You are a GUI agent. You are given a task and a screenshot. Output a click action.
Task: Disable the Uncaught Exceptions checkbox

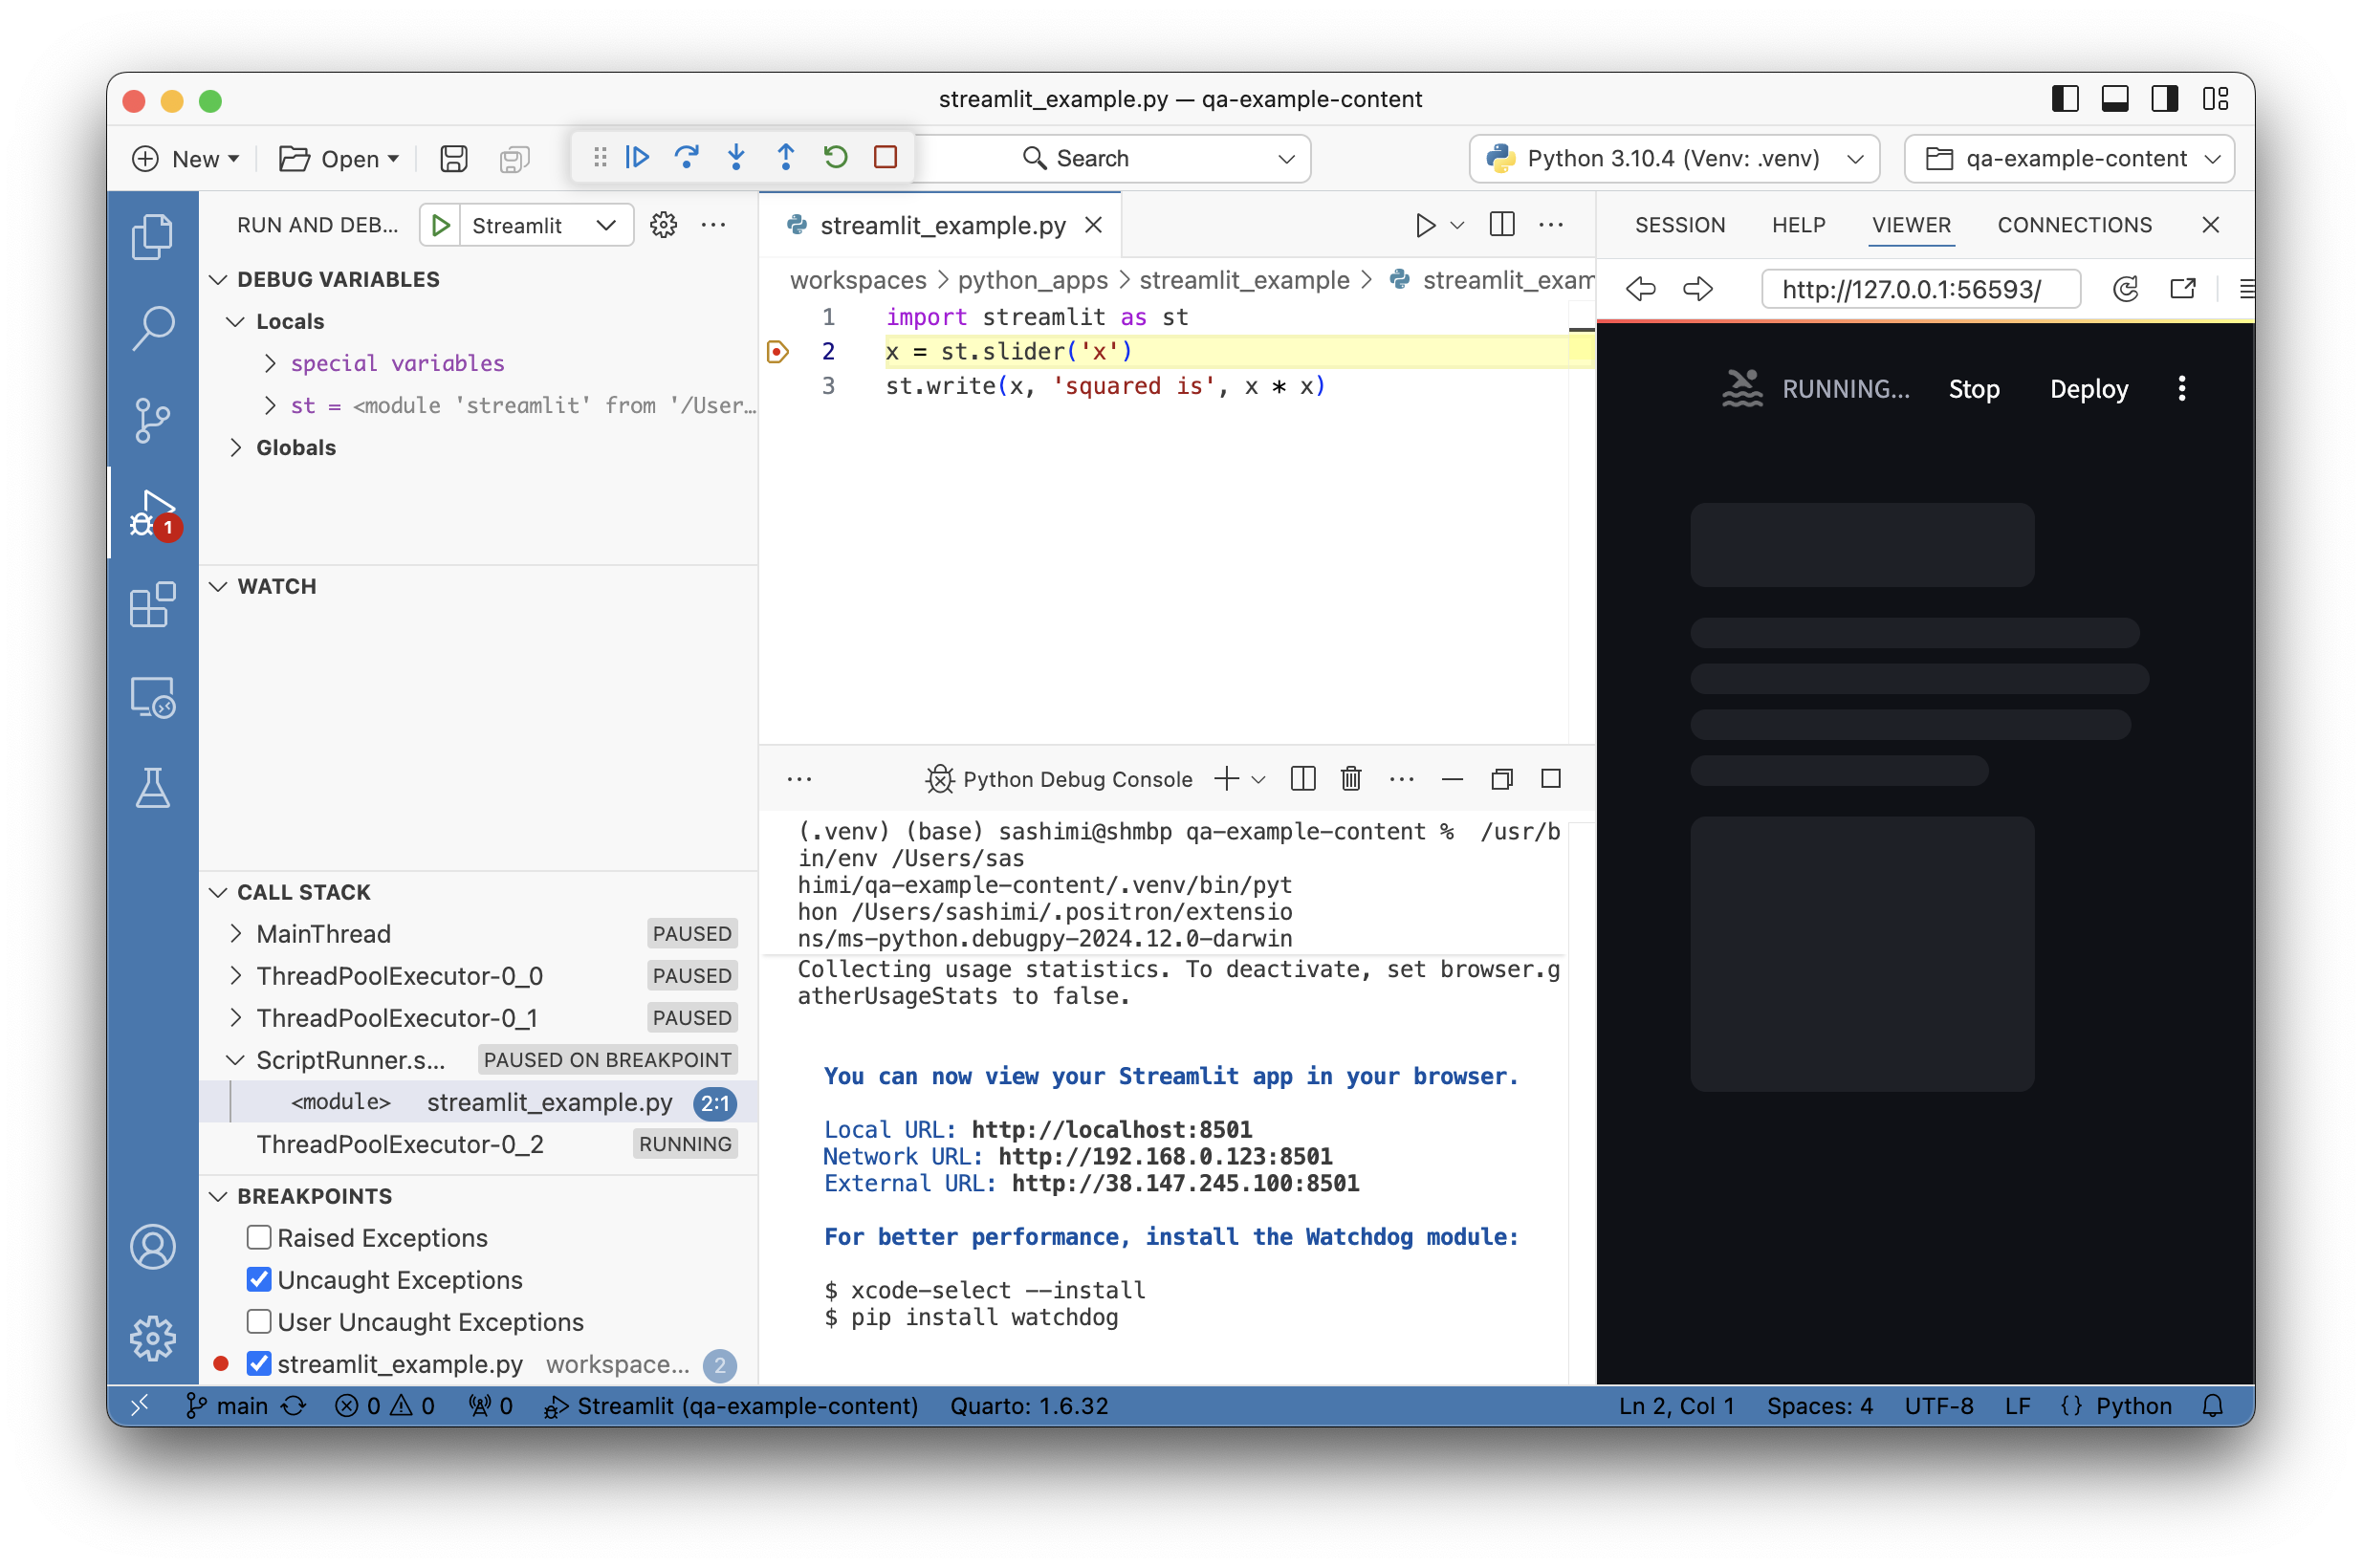(x=259, y=1279)
